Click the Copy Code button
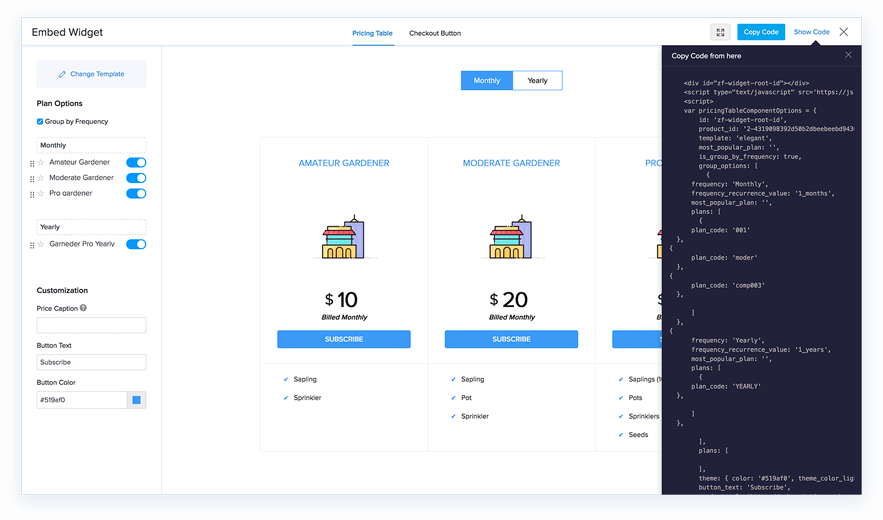The height and width of the screenshot is (520, 883). tap(761, 32)
